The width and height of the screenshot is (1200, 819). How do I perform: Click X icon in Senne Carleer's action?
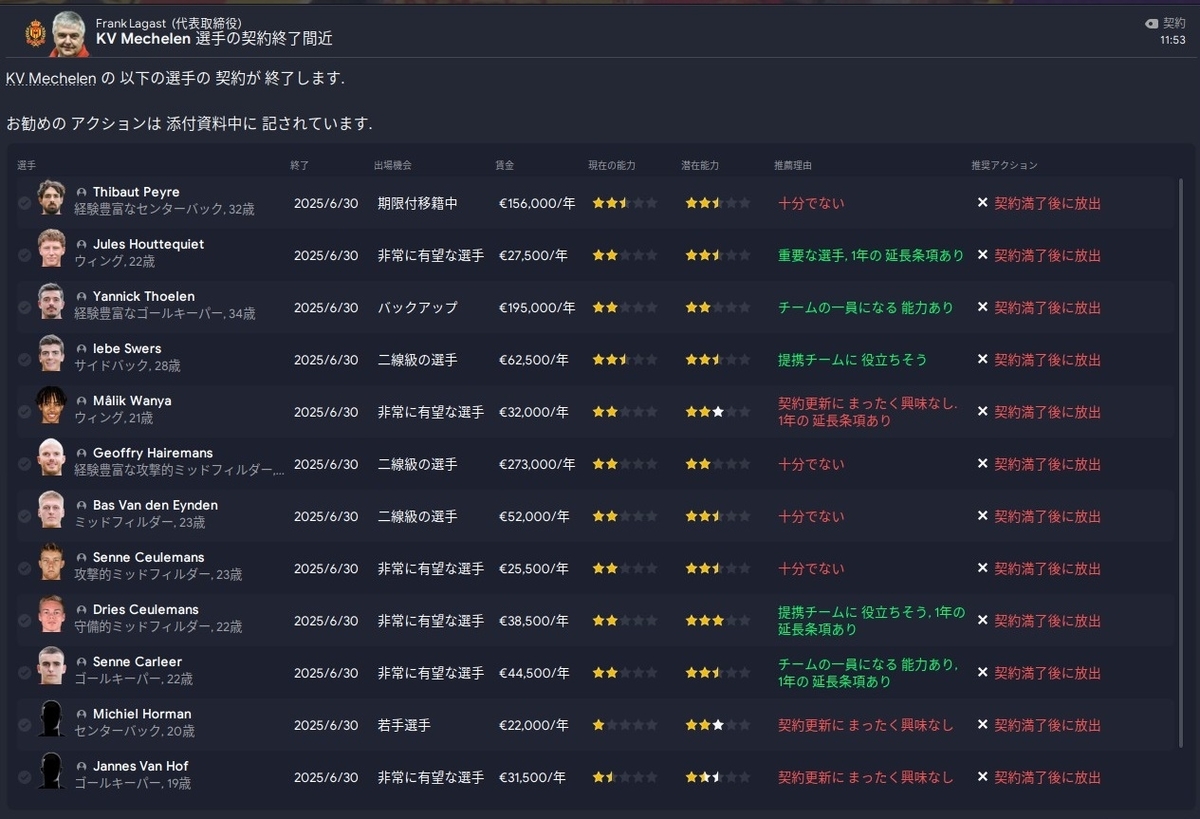[982, 673]
